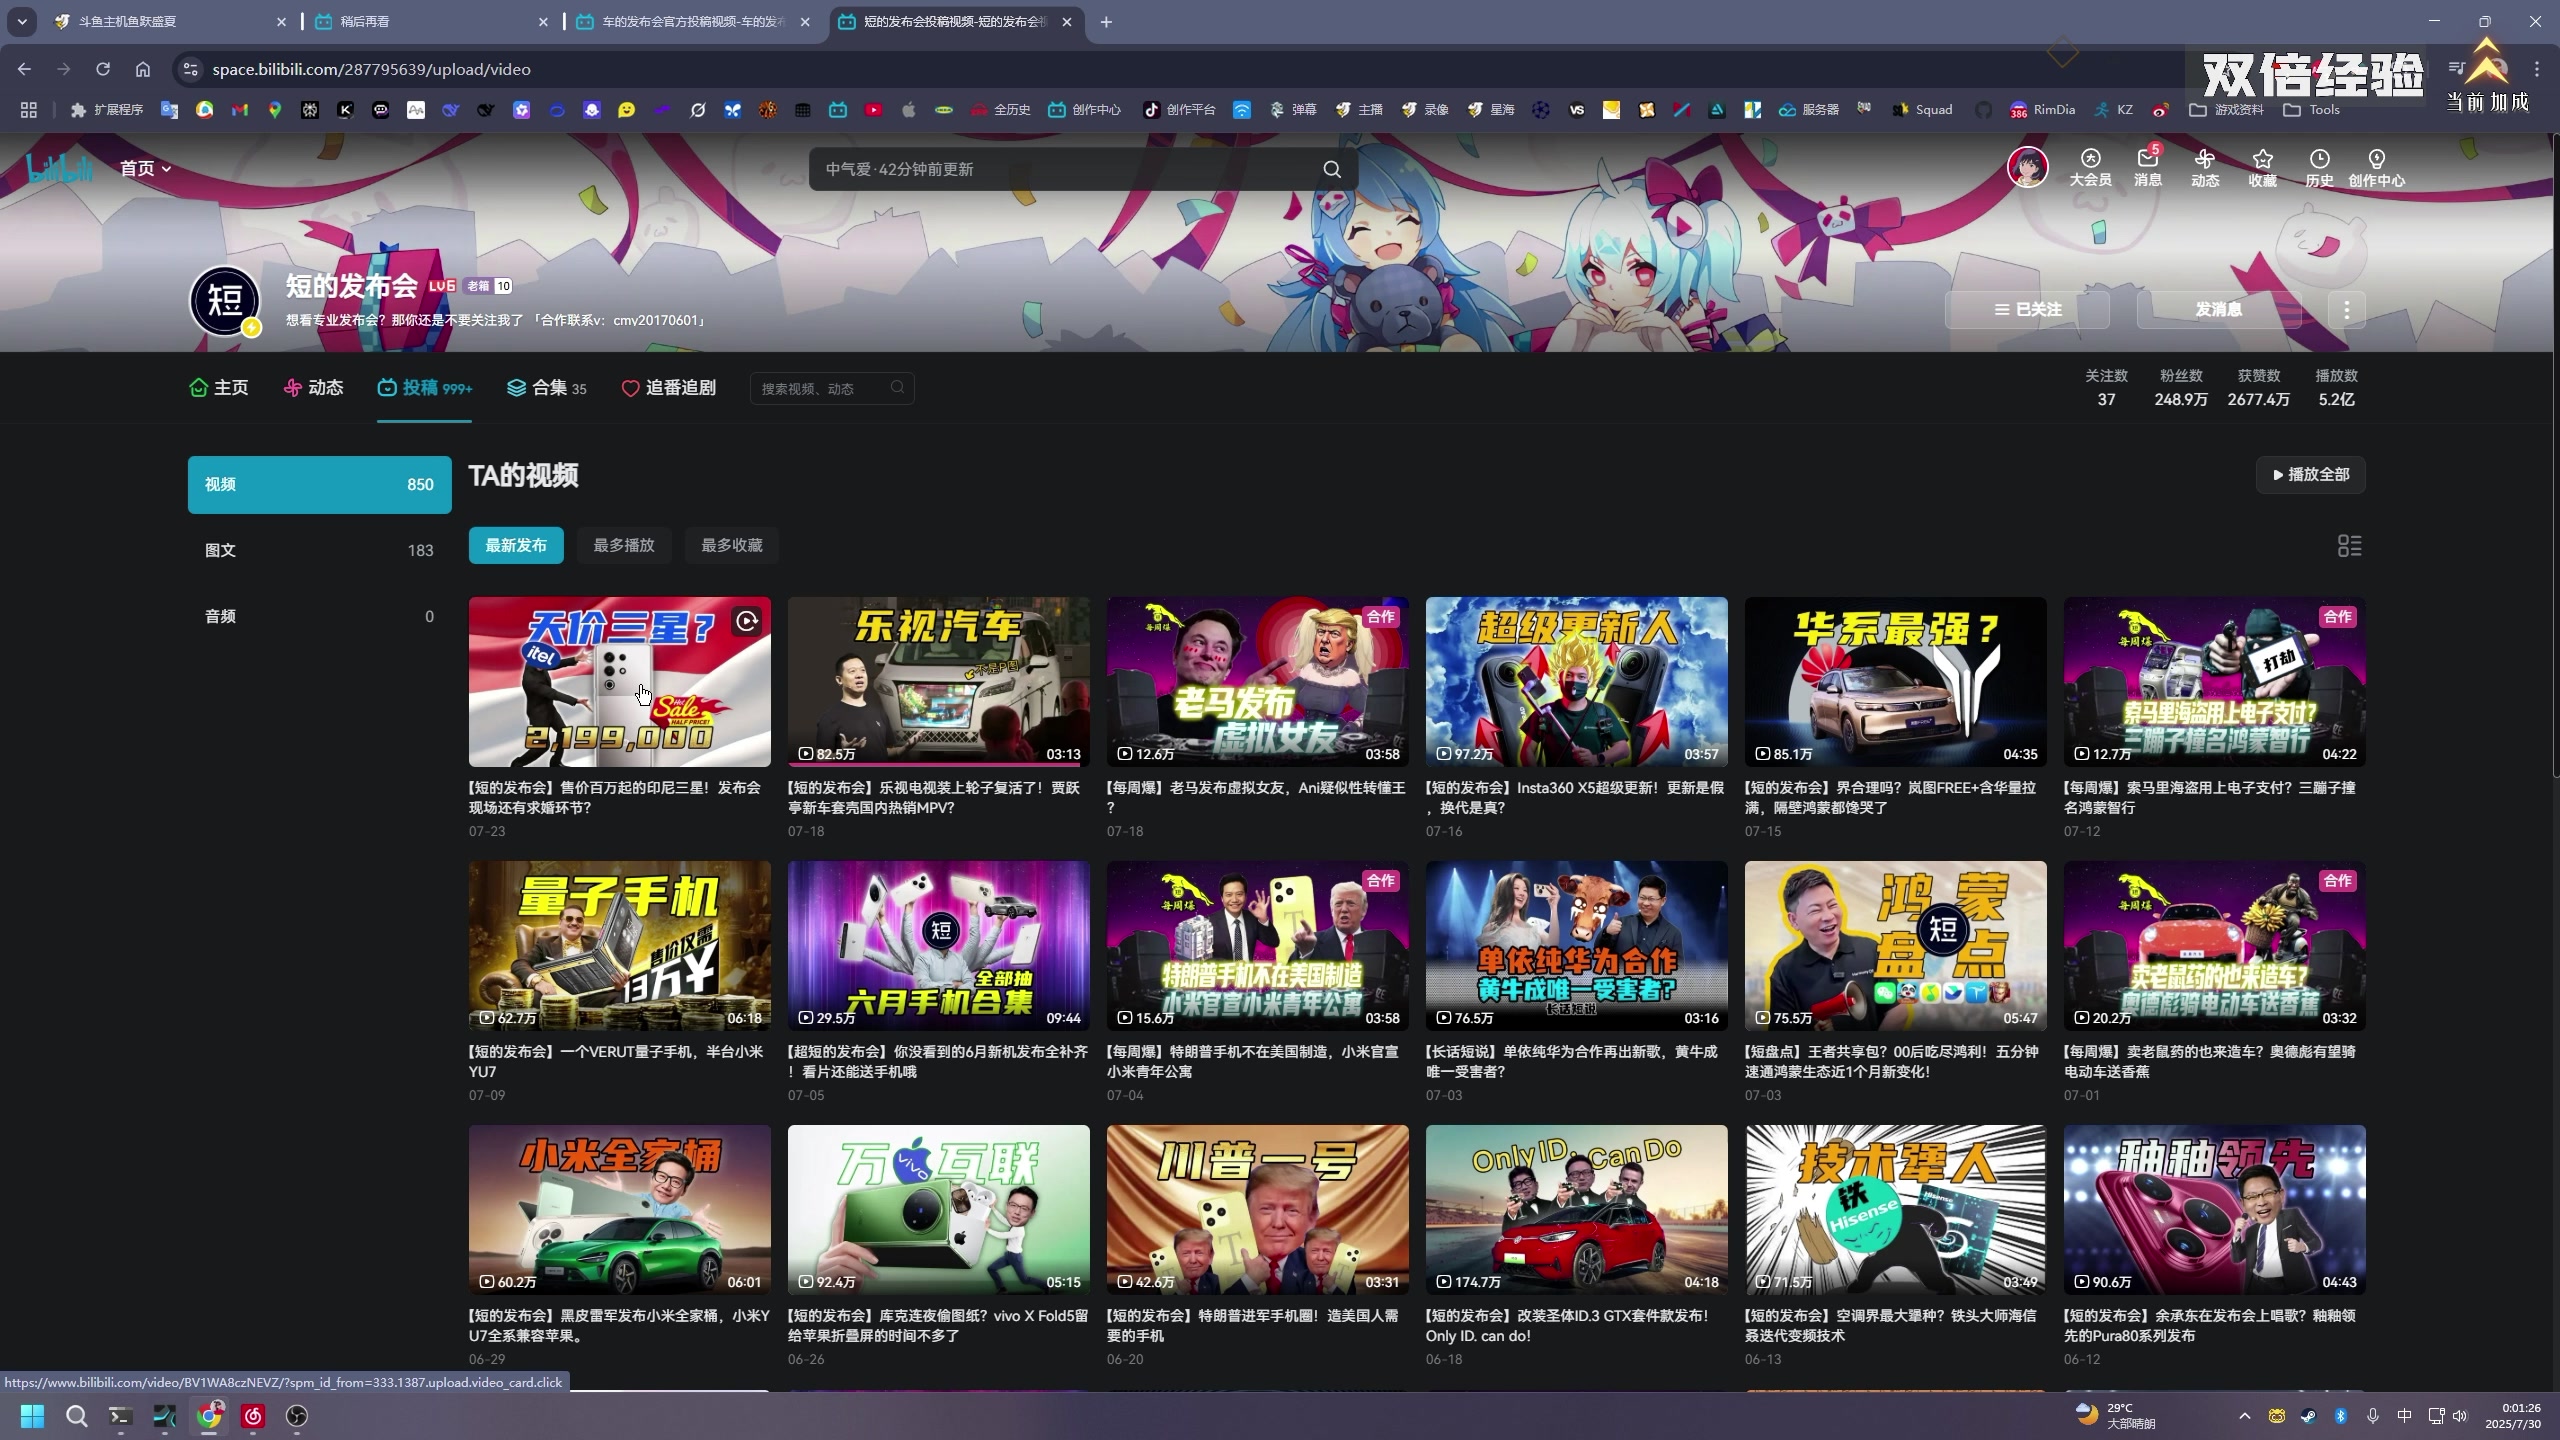Open 历史 history clock icon
This screenshot has width=2560, height=1440.
point(2319,168)
